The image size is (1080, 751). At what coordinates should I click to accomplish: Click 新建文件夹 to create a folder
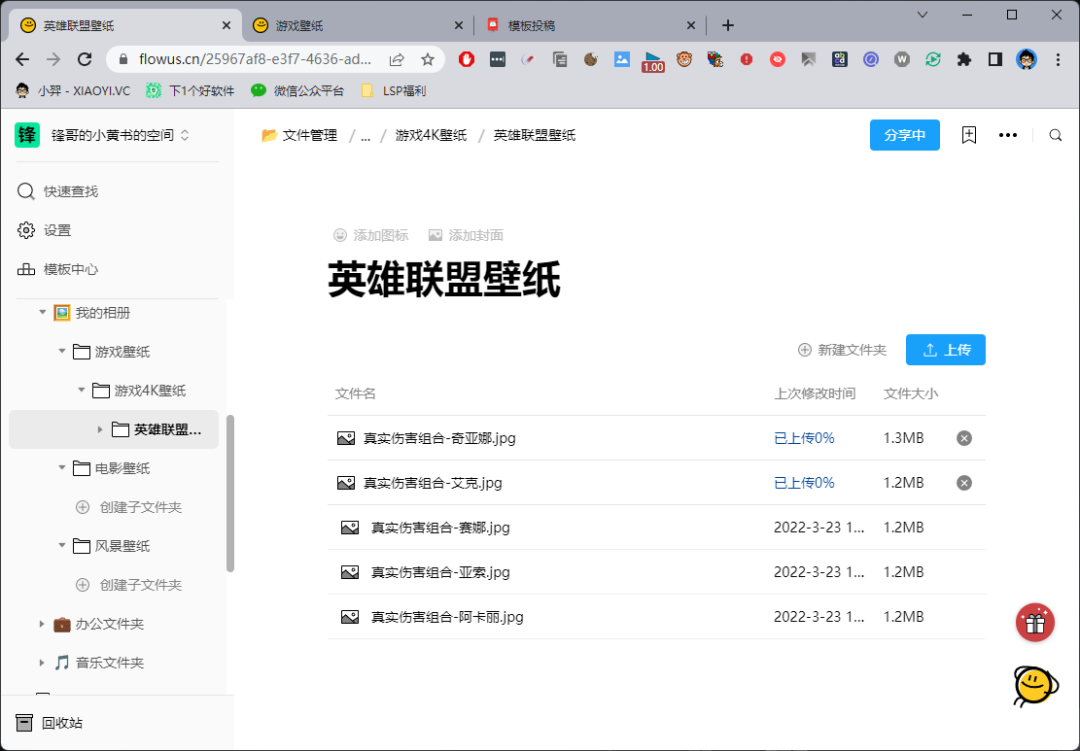click(x=842, y=350)
